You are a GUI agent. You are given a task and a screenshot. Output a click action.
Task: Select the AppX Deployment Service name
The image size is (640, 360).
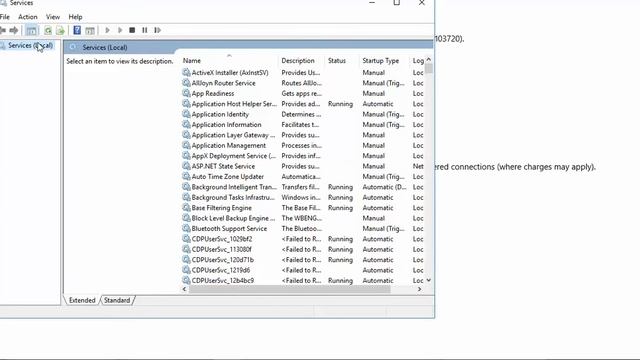click(x=233, y=156)
